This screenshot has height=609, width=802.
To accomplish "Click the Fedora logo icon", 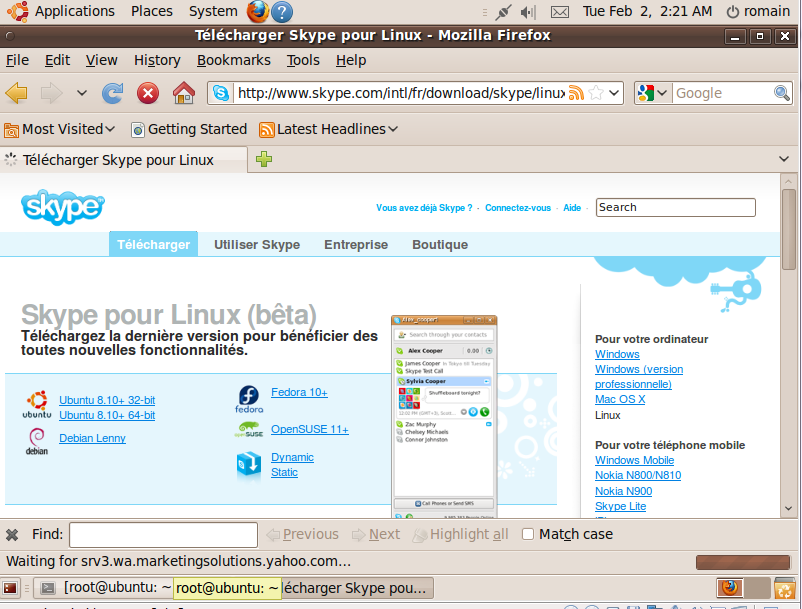I will [249, 399].
